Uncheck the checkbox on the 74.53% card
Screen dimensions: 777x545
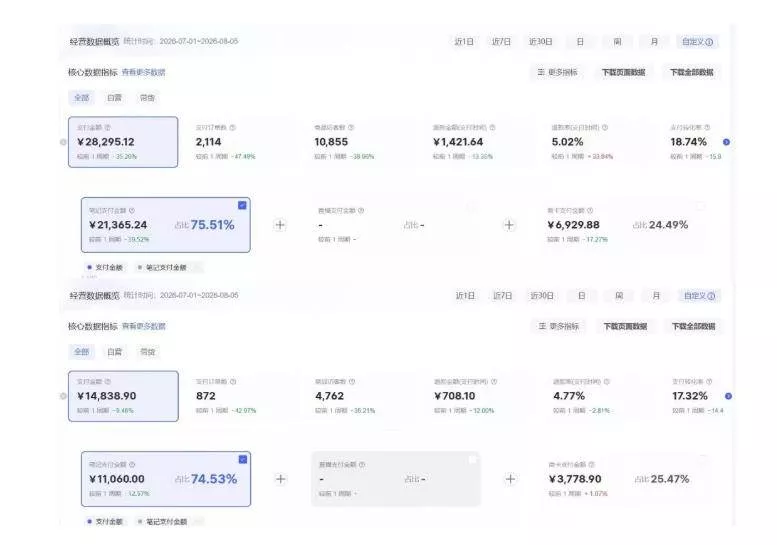click(243, 459)
